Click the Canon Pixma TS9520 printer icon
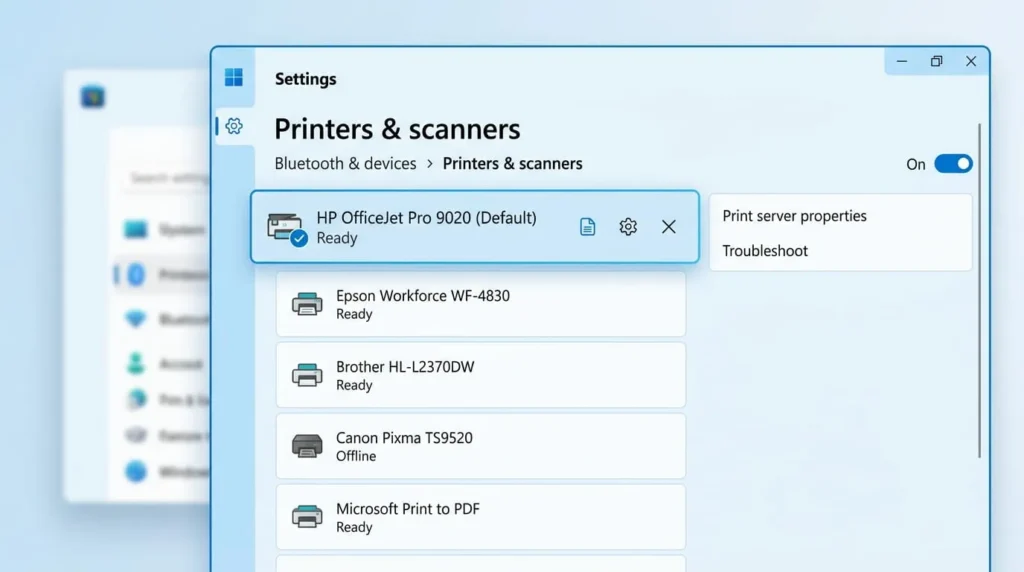The image size is (1024, 572). 307,446
